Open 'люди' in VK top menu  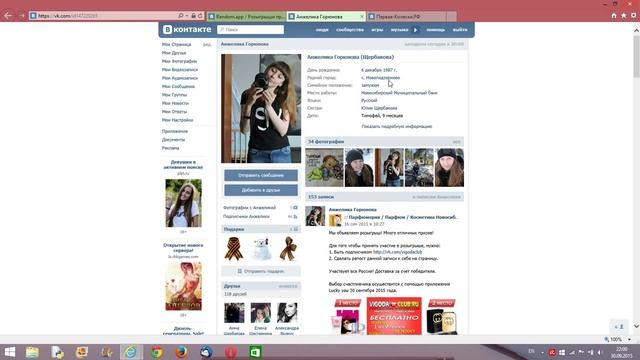pyautogui.click(x=322, y=30)
